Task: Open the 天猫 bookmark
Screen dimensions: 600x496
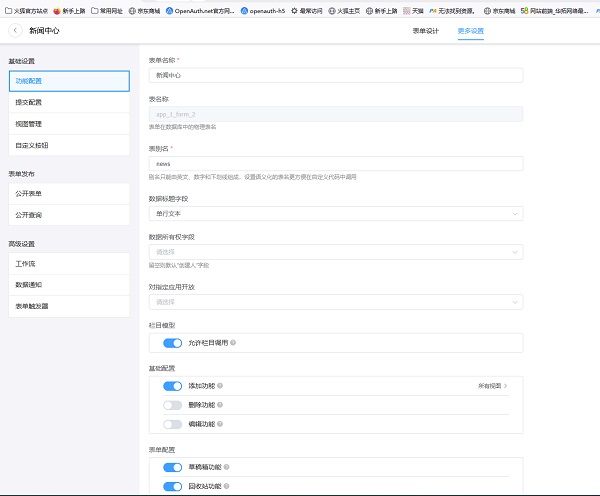Action: point(413,11)
